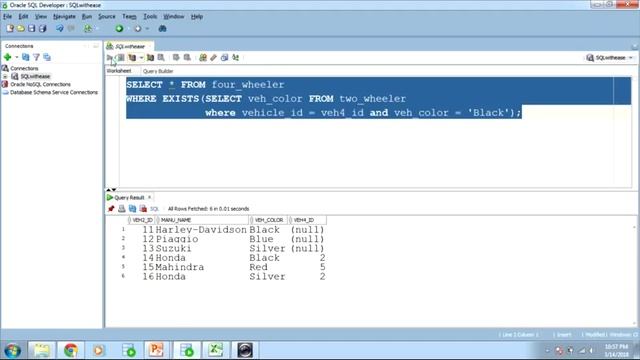Switch to the Worksheet tab
This screenshot has width=640, height=360.
pos(119,71)
